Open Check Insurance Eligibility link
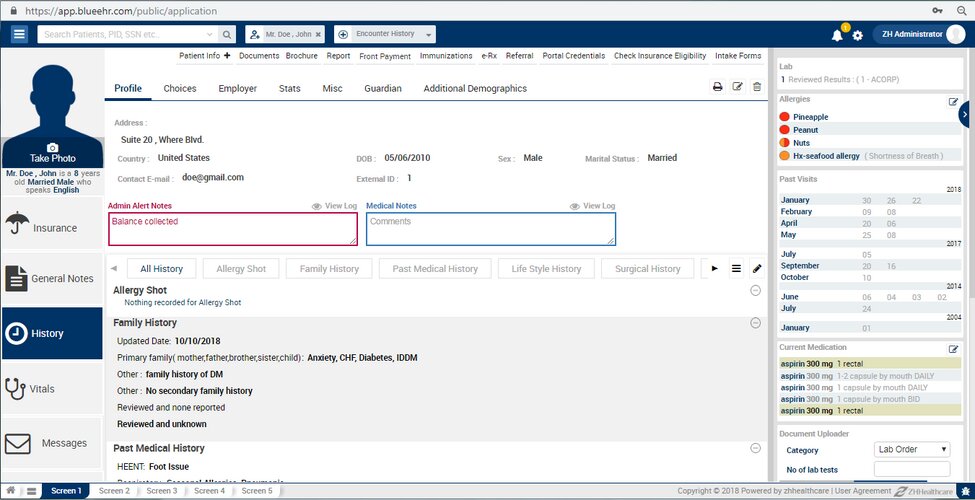Image resolution: width=975 pixels, height=500 pixels. 660,56
